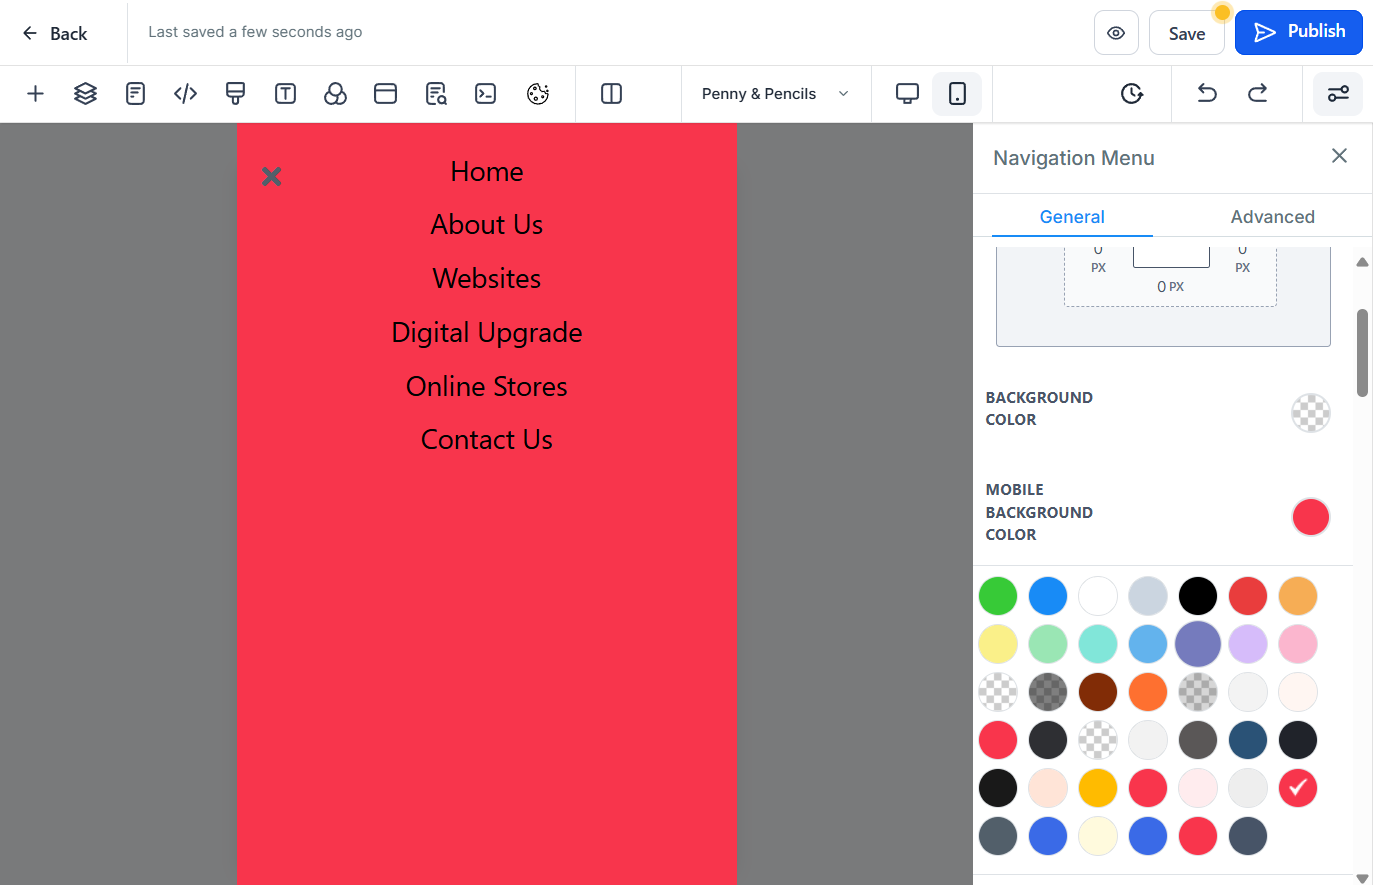This screenshot has height=885, width=1373.
Task: Click the add element plus icon
Action: click(x=35, y=94)
